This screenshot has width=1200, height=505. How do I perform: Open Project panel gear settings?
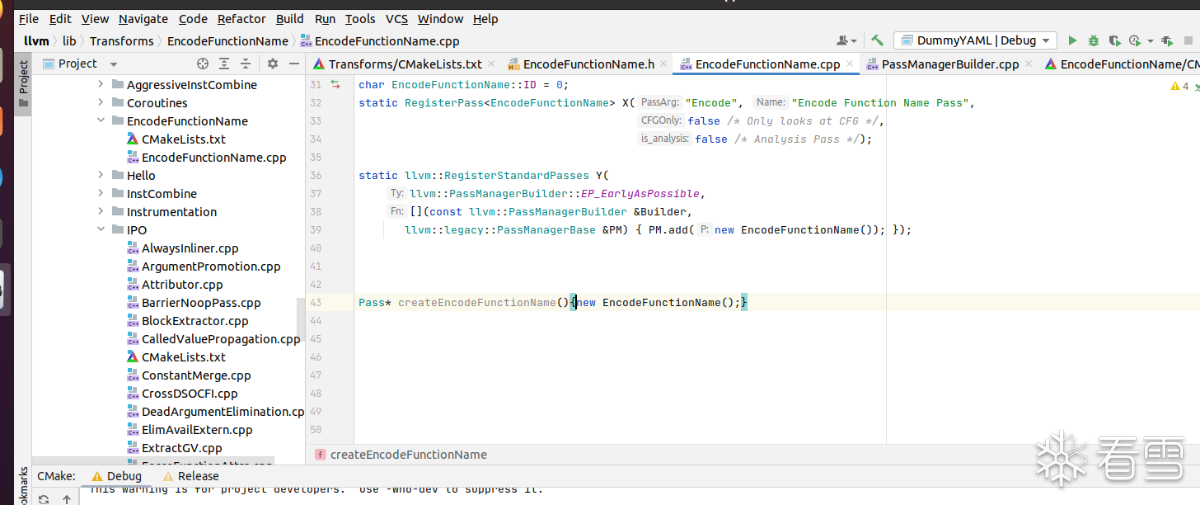[x=272, y=64]
